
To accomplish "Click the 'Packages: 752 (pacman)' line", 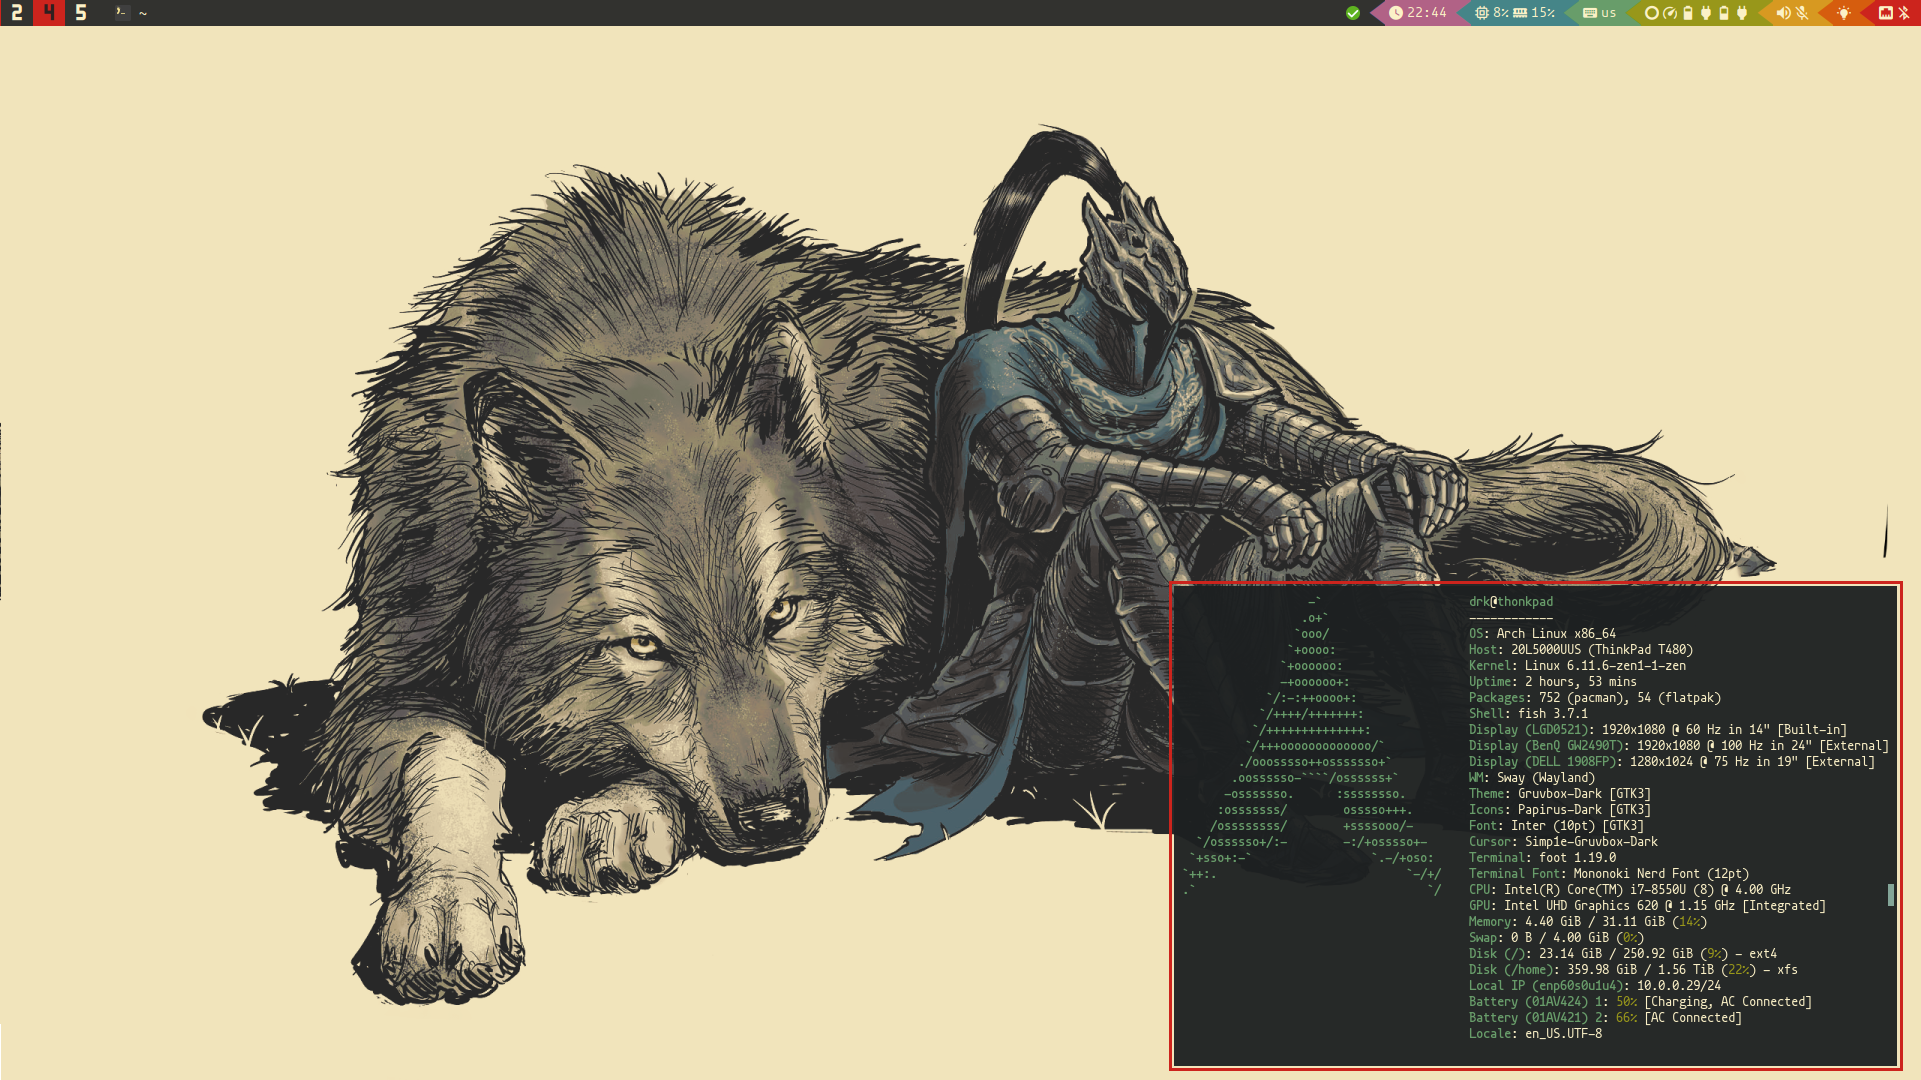I will coord(1595,698).
